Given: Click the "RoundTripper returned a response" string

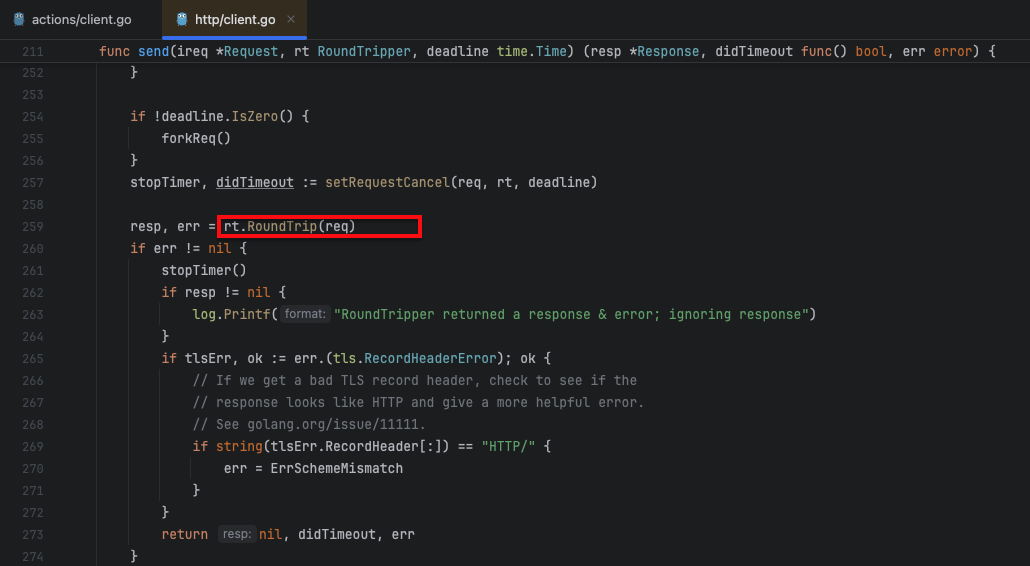Looking at the screenshot, I should (570, 315).
